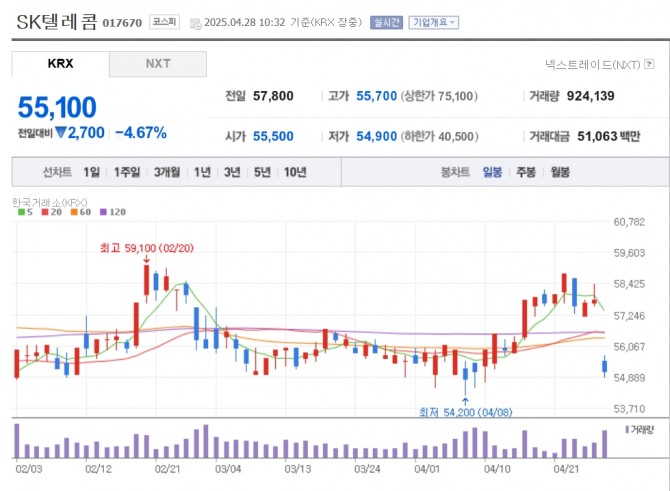Open the 기업개요 dropdown
The image size is (670, 491).
(434, 21)
